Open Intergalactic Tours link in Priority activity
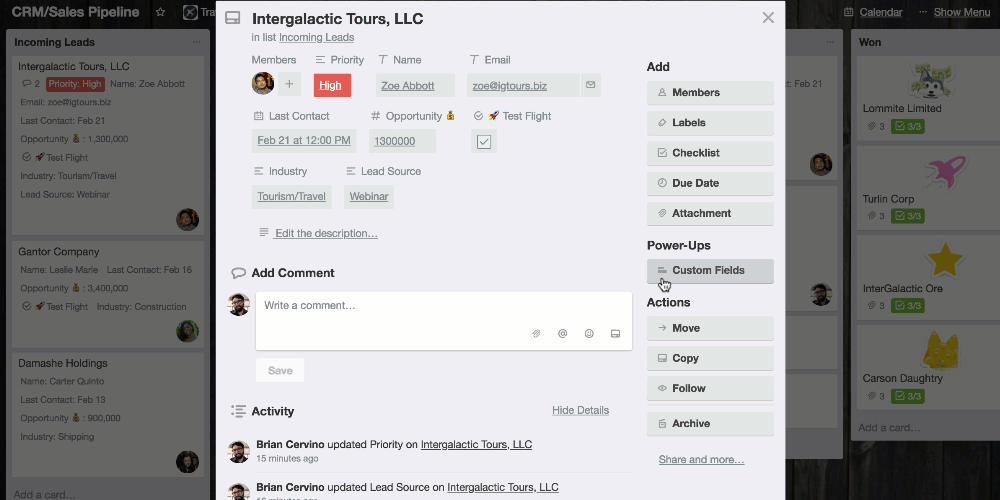The image size is (1000, 500). tap(476, 445)
